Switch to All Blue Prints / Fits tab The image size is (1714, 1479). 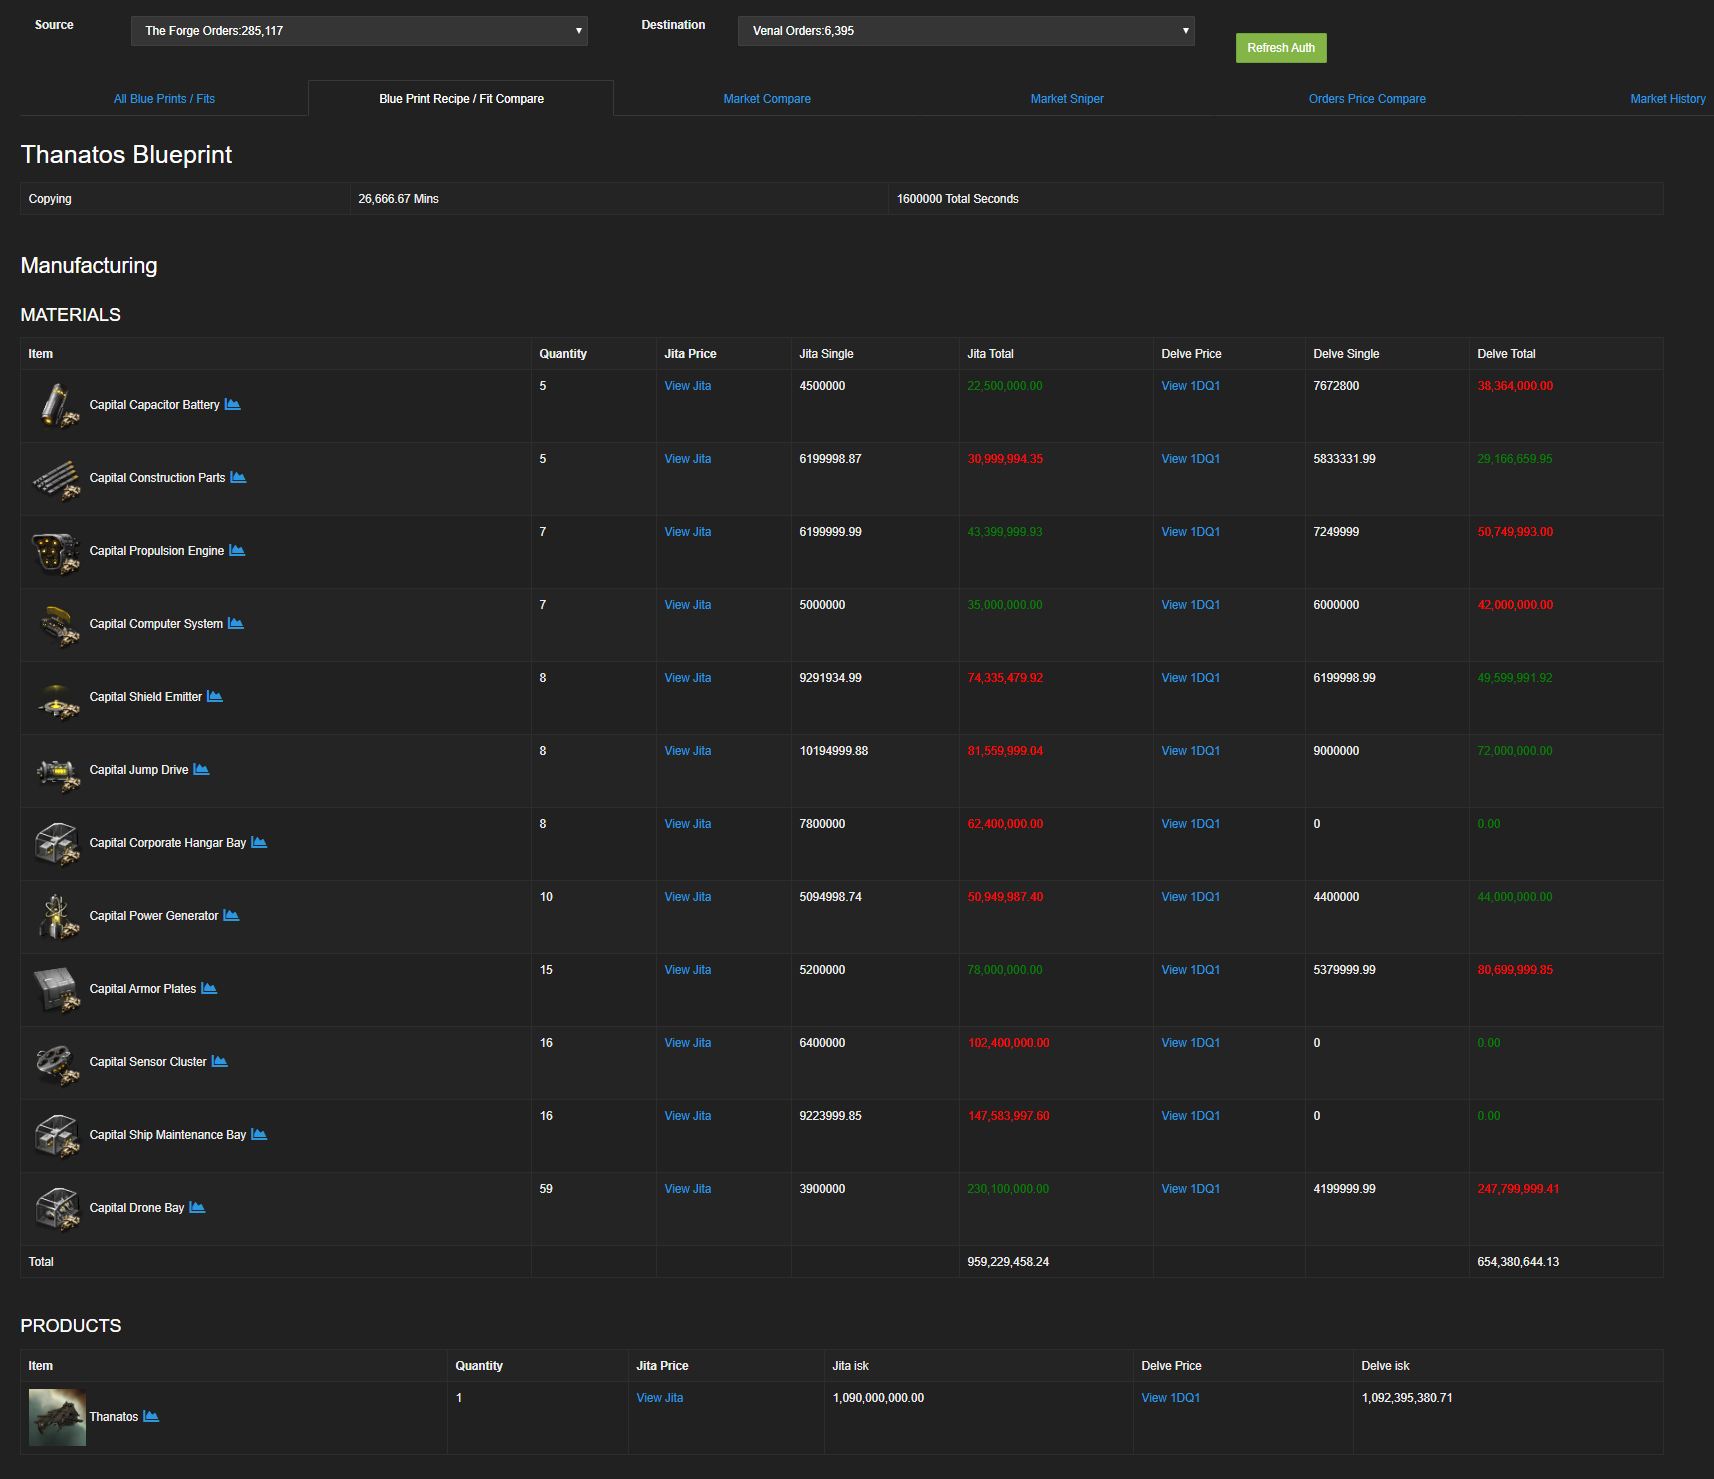tap(164, 99)
